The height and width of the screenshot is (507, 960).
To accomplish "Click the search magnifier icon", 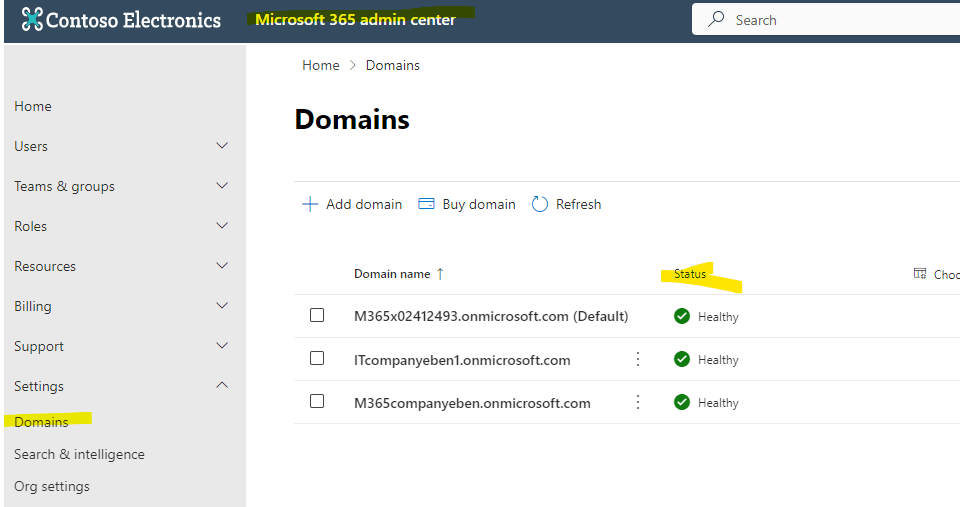I will 716,20.
